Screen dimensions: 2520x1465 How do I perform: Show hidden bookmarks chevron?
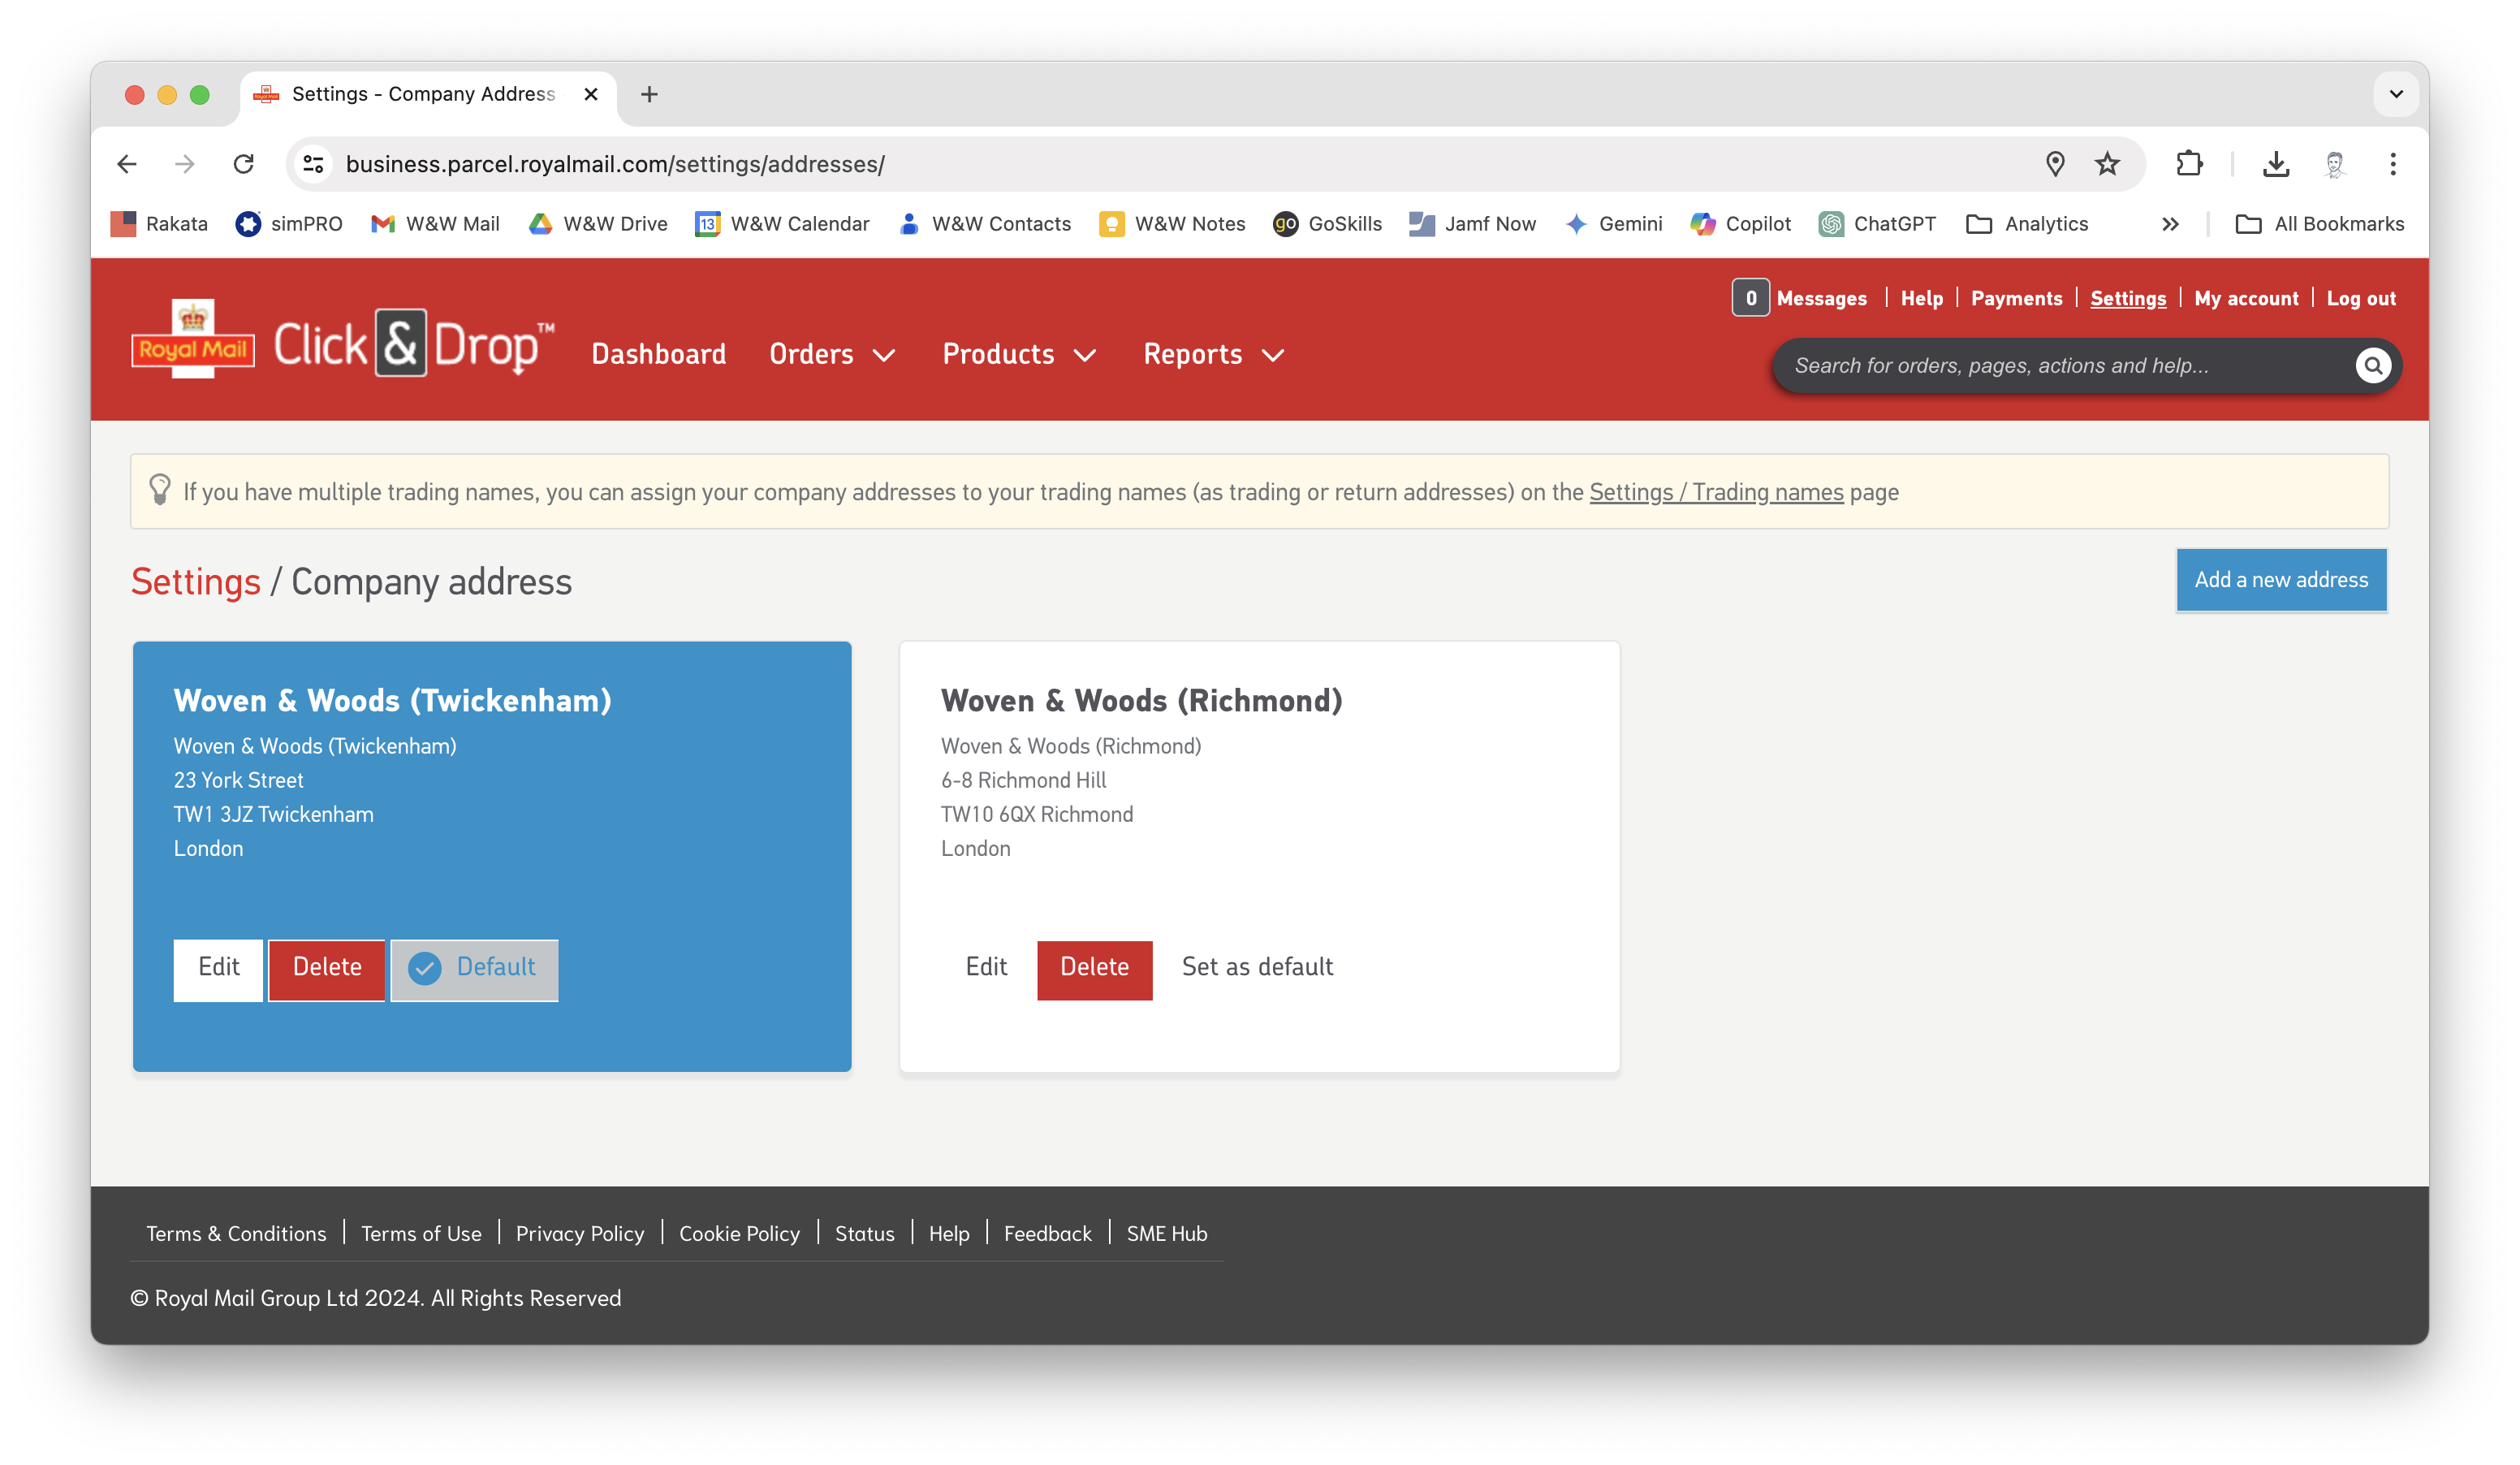tap(2169, 224)
